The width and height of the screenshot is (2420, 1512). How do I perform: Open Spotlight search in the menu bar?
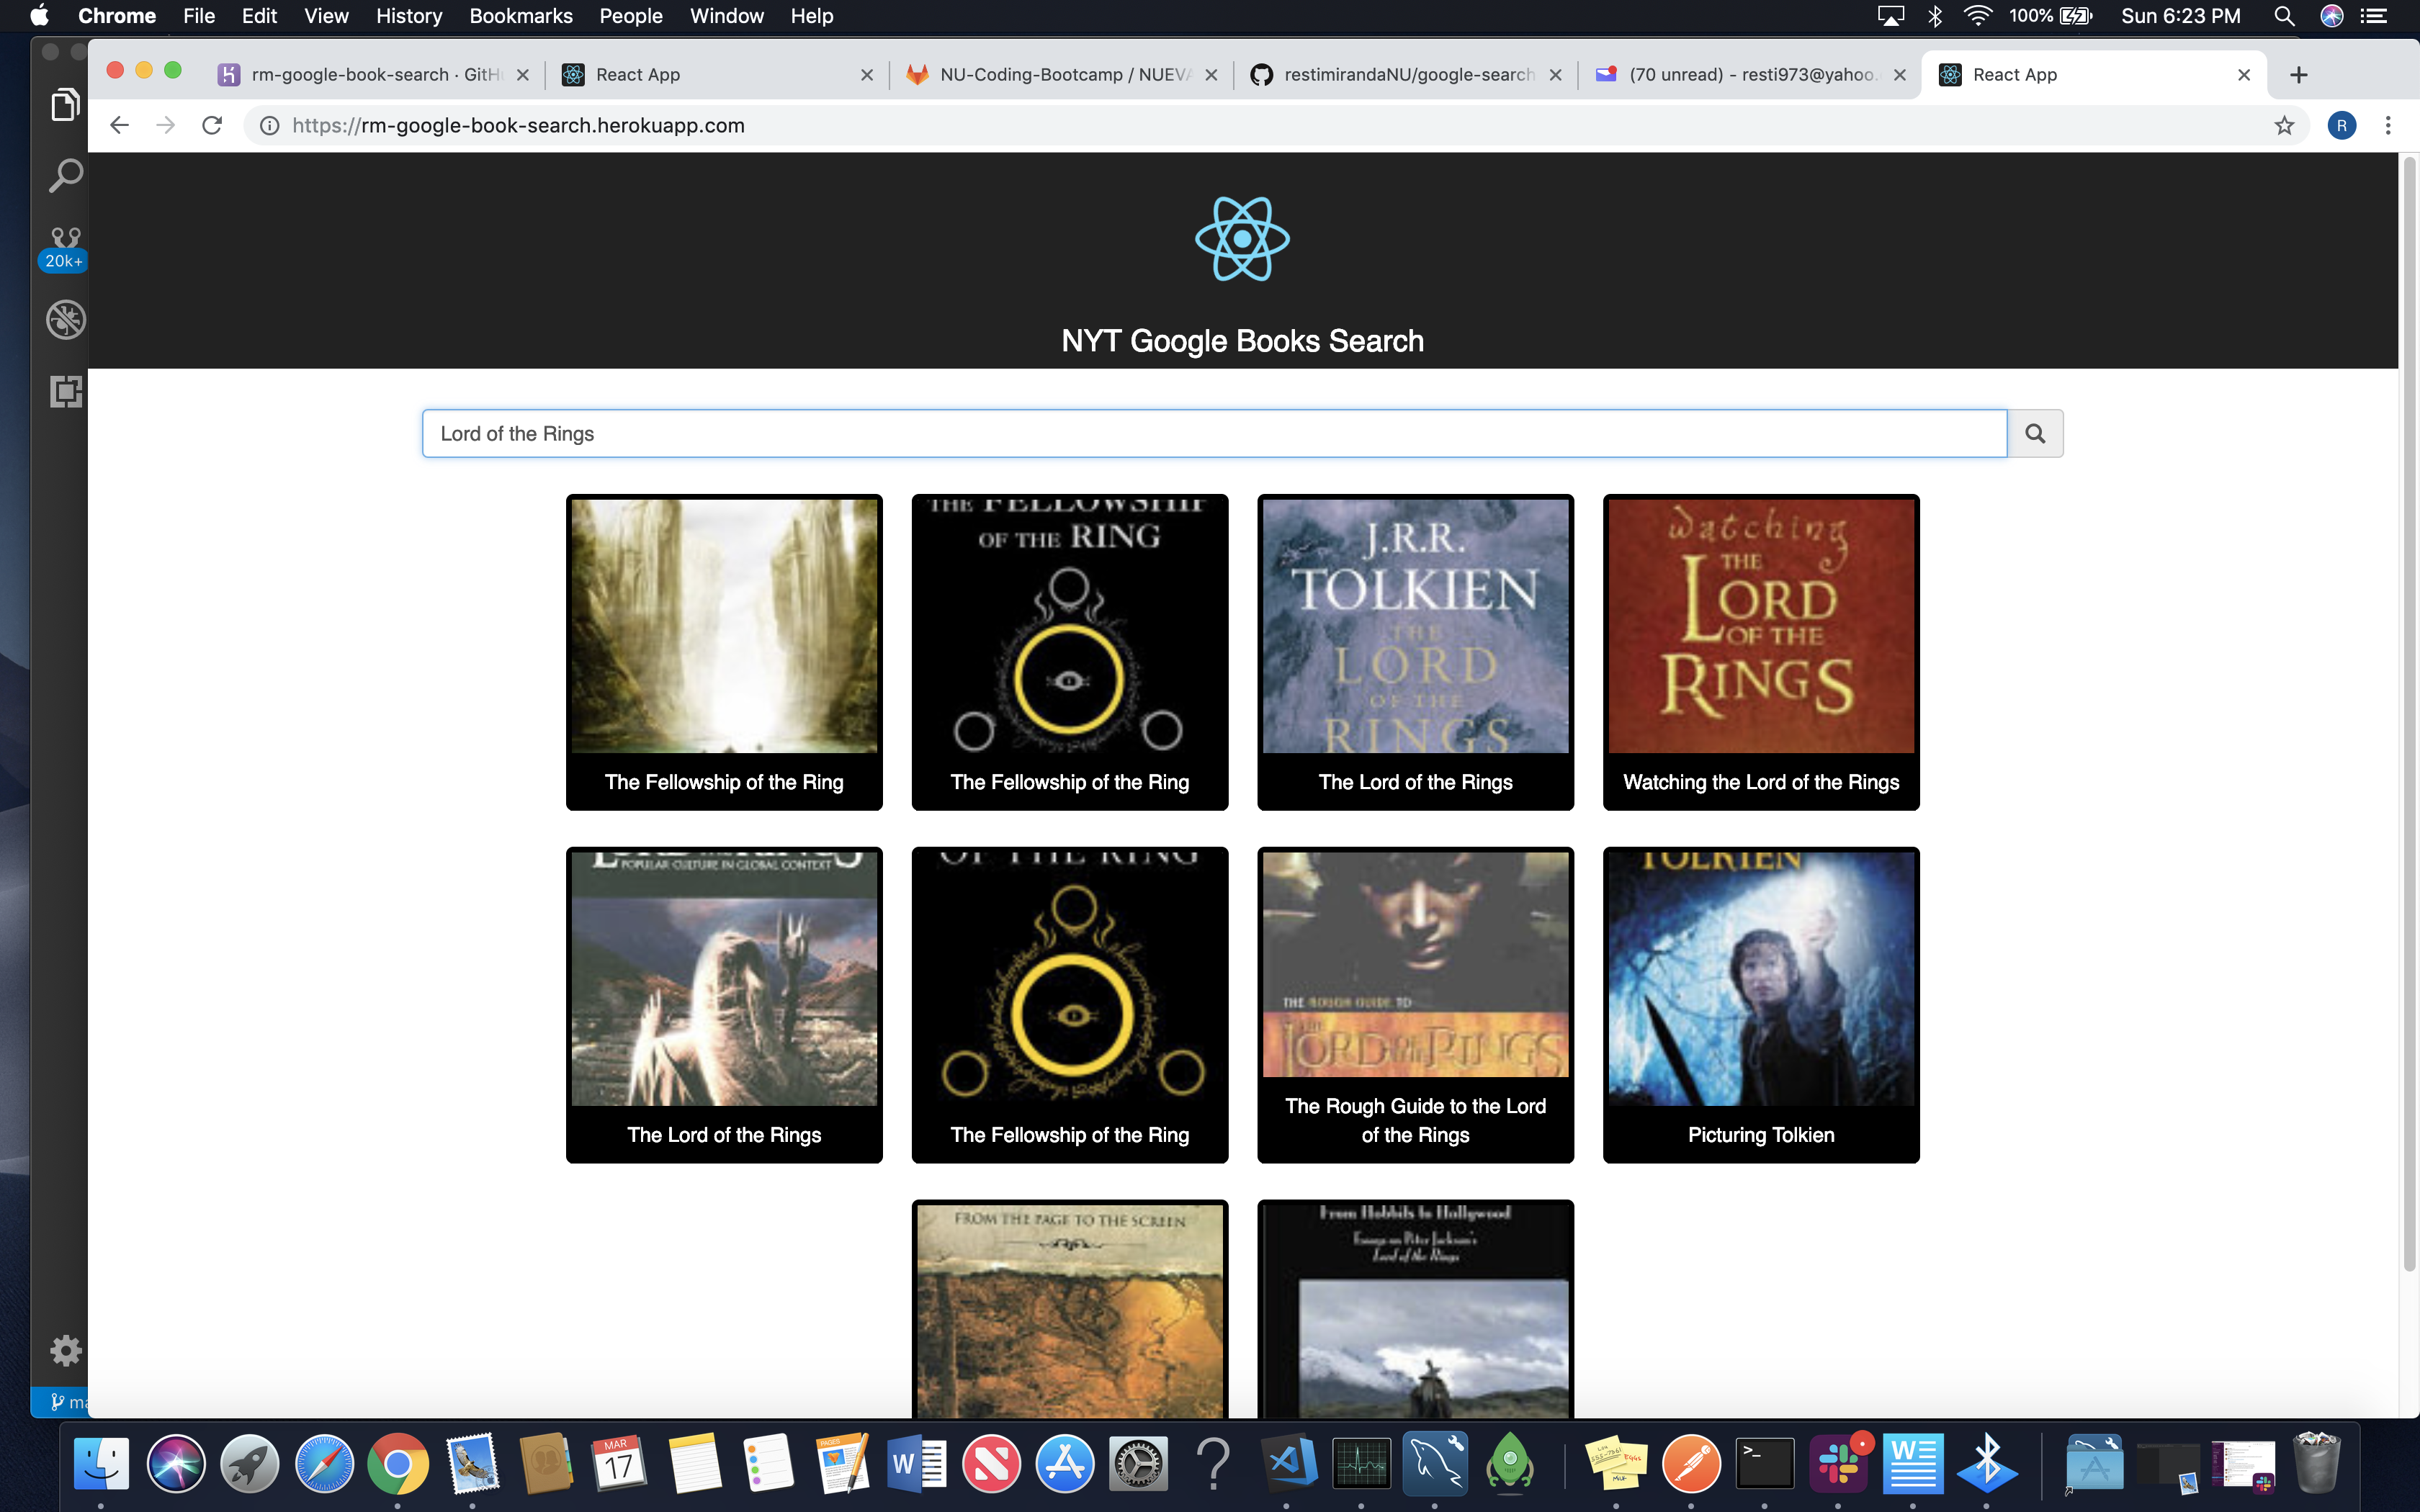[x=2284, y=16]
